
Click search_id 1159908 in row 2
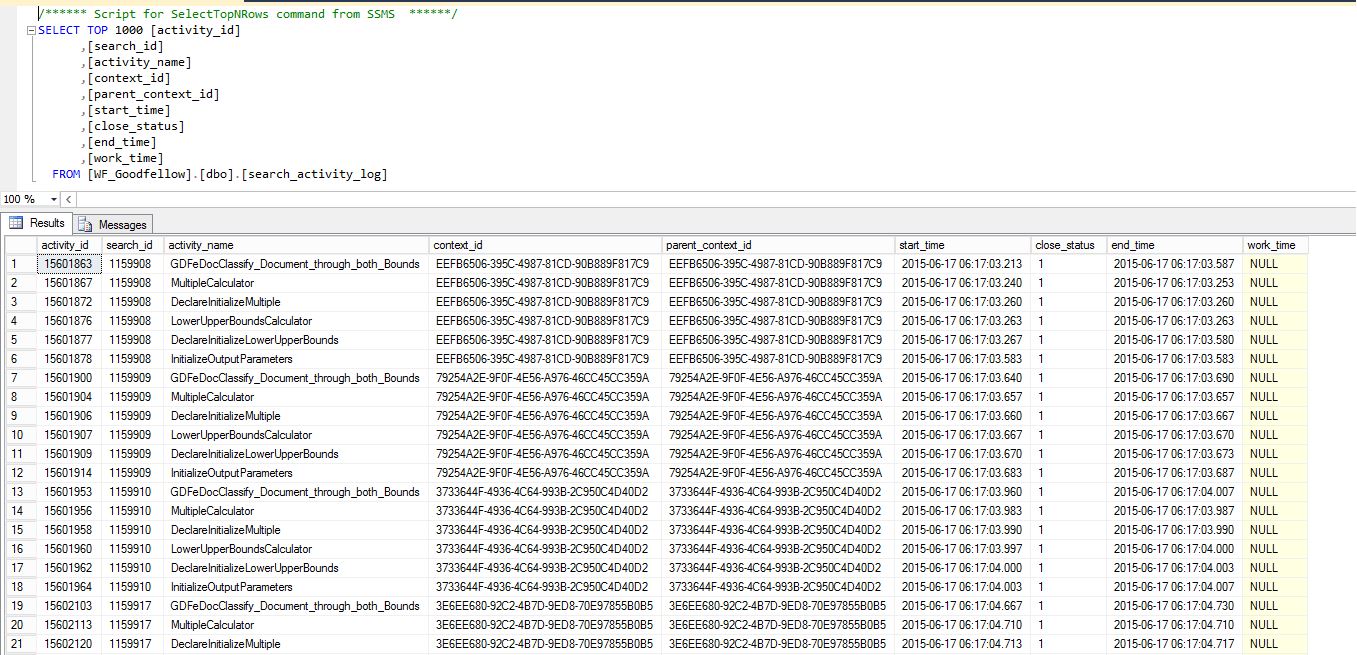(x=133, y=283)
